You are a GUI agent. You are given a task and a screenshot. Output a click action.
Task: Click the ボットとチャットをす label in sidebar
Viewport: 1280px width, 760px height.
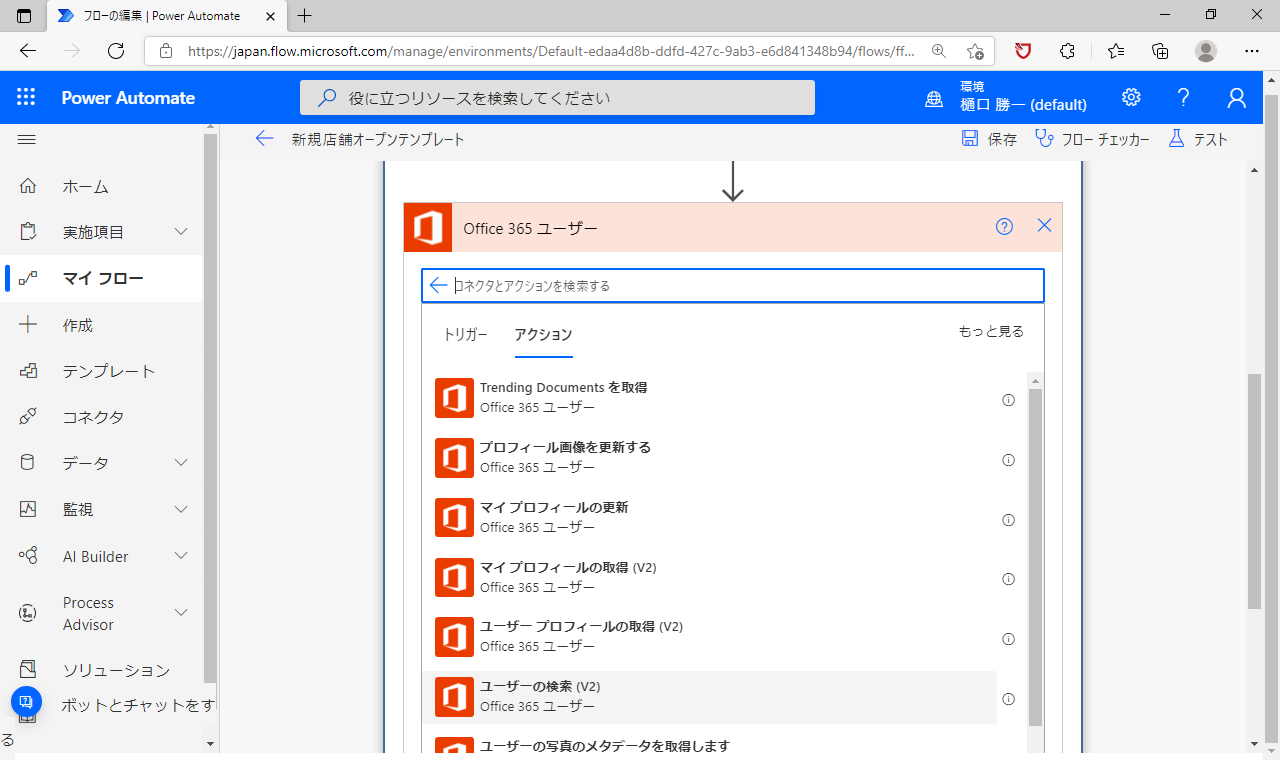[x=138, y=705]
